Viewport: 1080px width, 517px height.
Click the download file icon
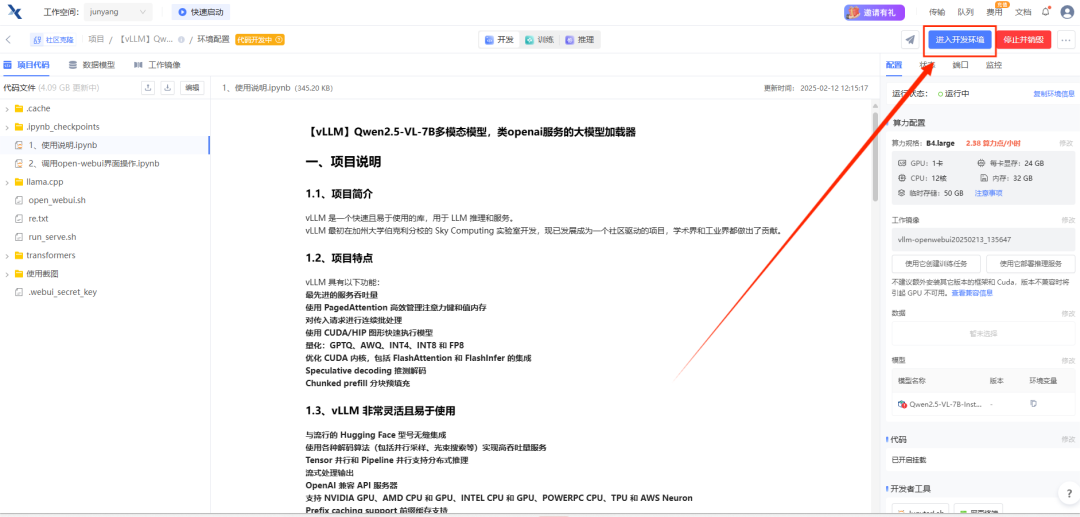pyautogui.click(x=167, y=87)
